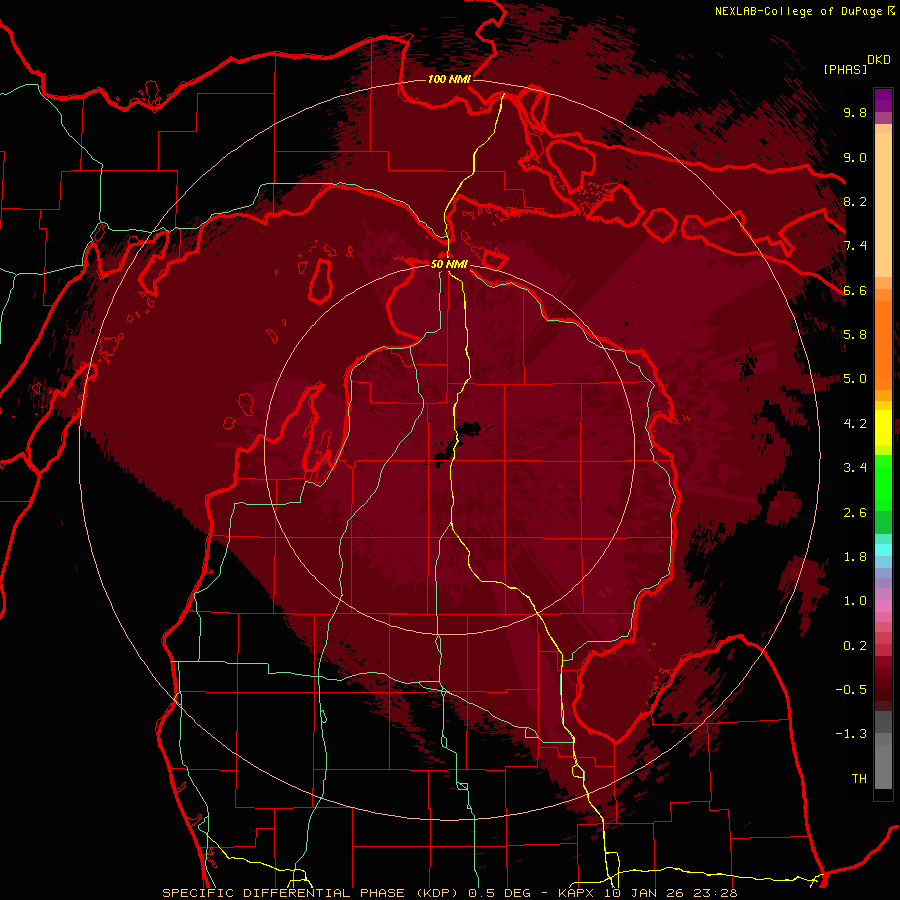
Task: Click the 2.6 legend value
Action: tap(855, 513)
